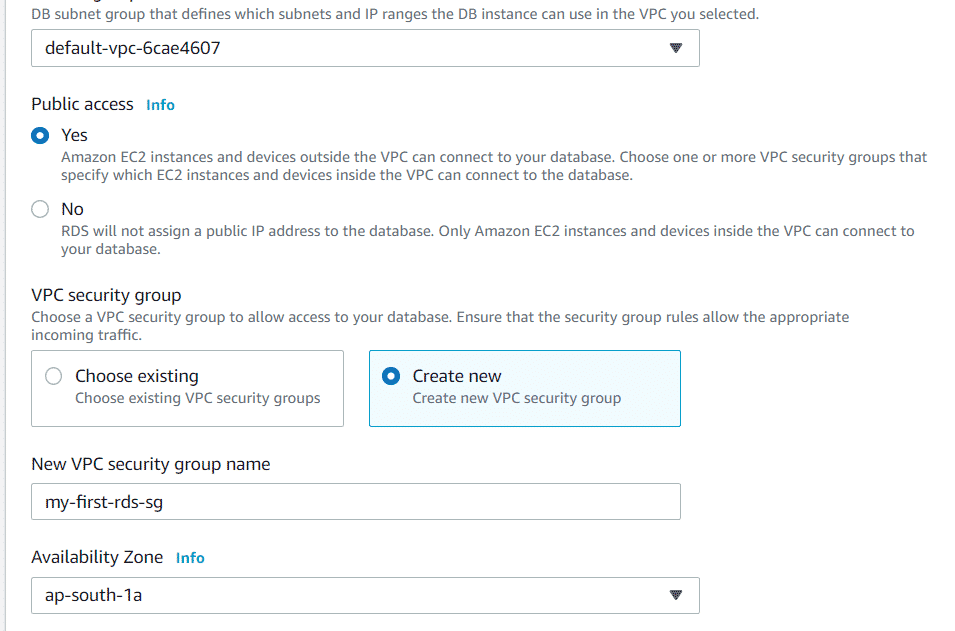Click the Choose existing title text
This screenshot has width=955, height=631.
137,376
